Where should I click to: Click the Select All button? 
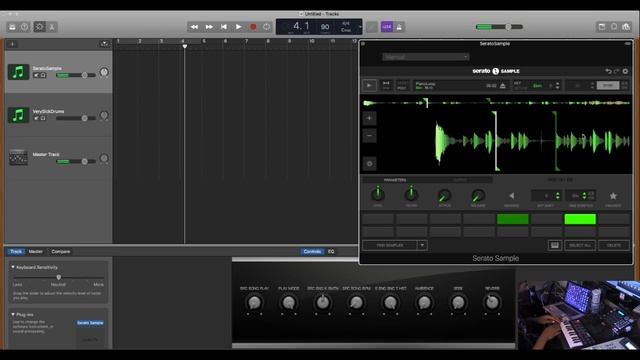point(580,245)
